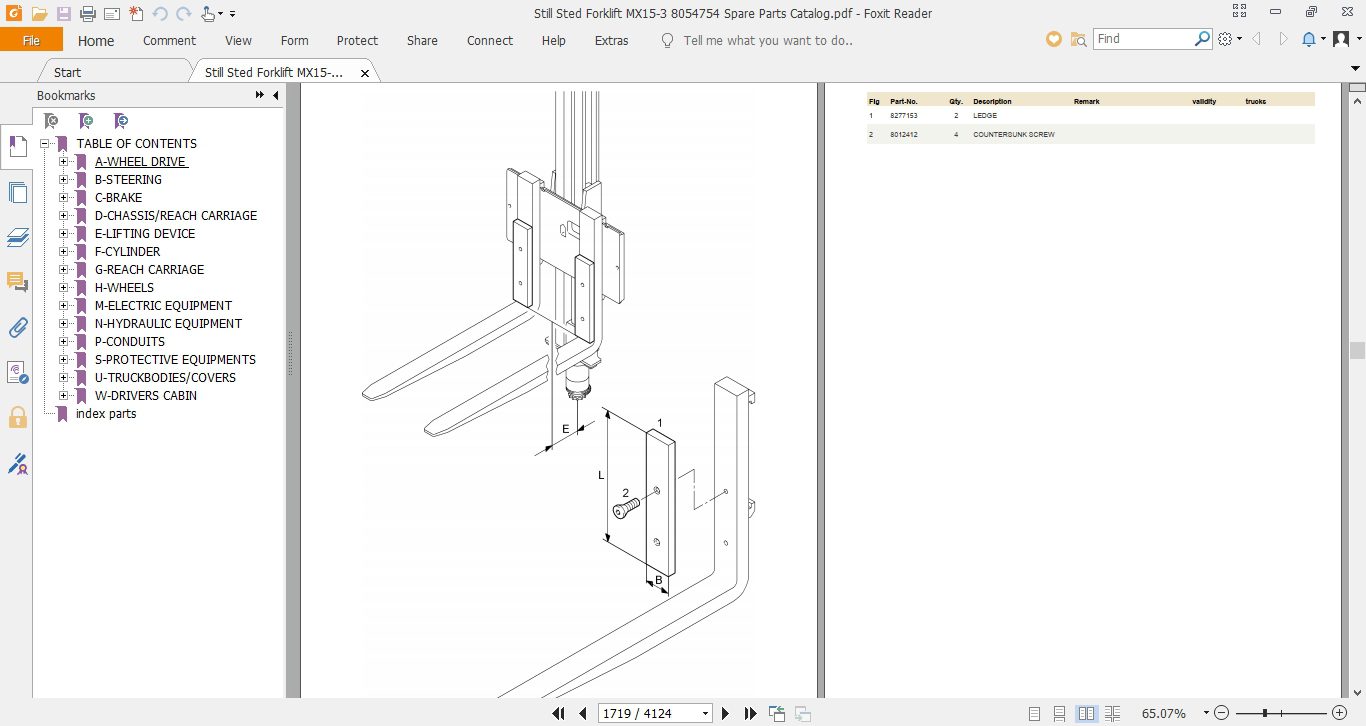Switch to the Start document tab
This screenshot has width=1366, height=726.
coord(67,72)
